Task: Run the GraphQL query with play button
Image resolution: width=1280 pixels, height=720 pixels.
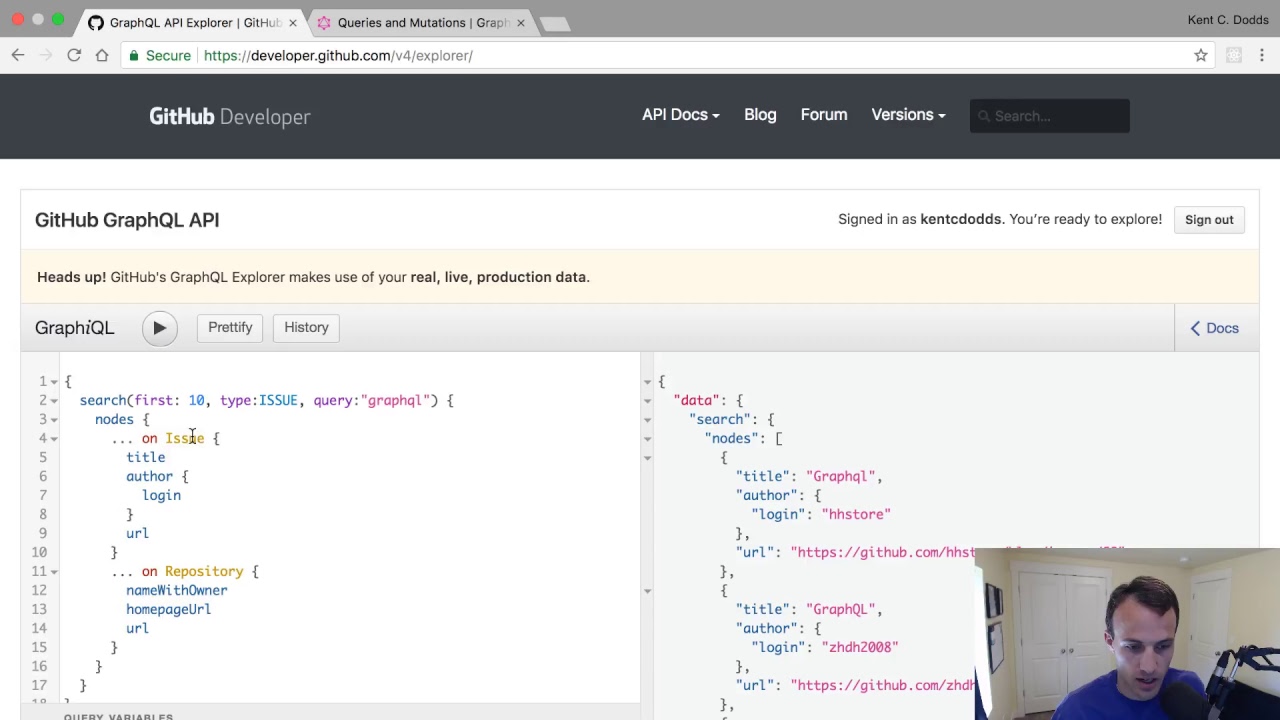Action: pyautogui.click(x=159, y=328)
